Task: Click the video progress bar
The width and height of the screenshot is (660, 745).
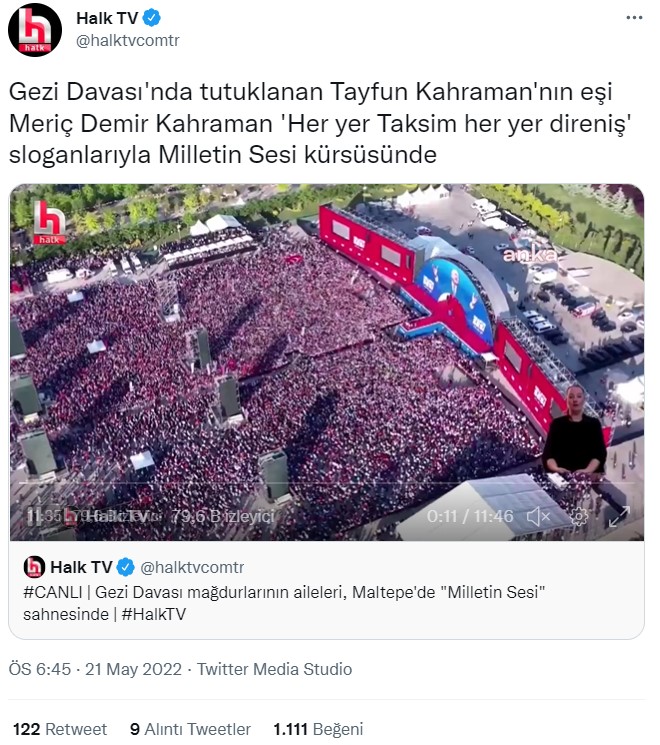Action: tap(327, 483)
